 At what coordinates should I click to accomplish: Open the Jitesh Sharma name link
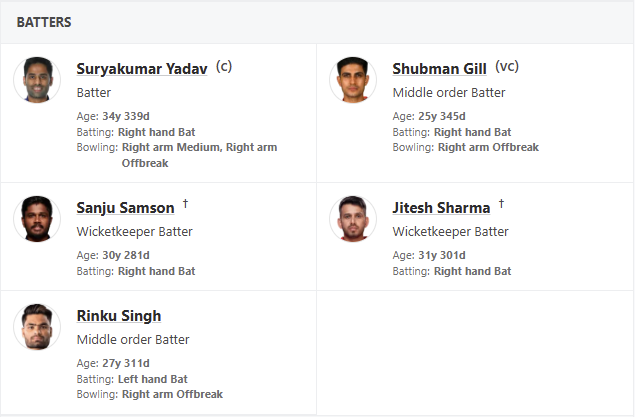[x=441, y=208]
